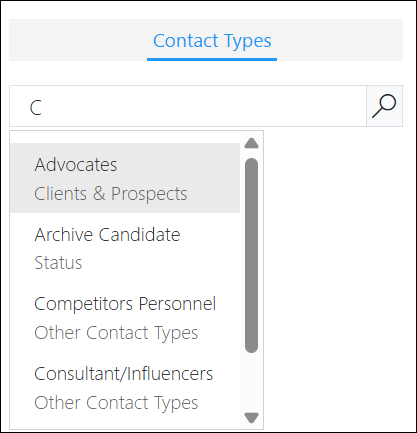The width and height of the screenshot is (417, 433).
Task: Click the blue underline beneath Contact Types
Action: [212, 59]
